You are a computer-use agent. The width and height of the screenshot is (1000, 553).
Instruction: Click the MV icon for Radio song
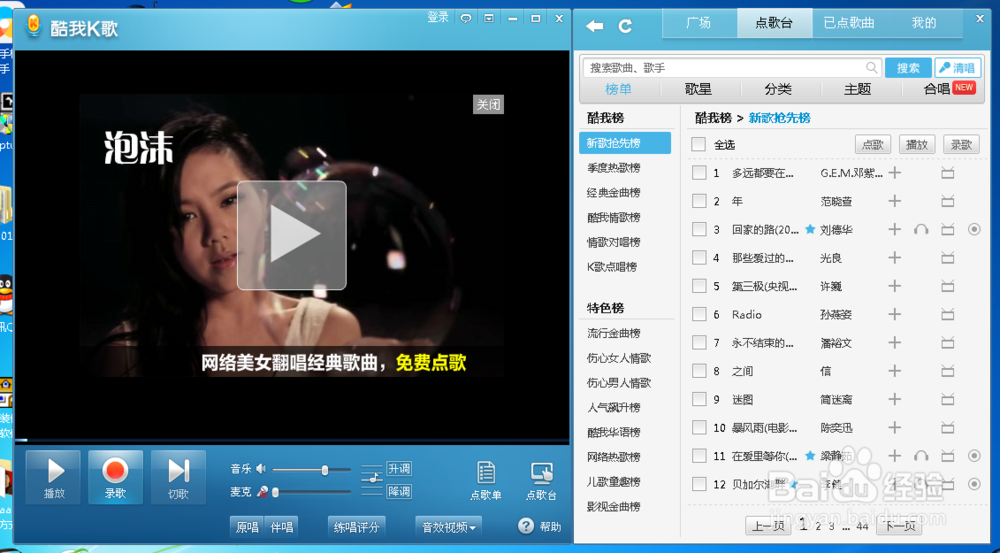(x=948, y=314)
